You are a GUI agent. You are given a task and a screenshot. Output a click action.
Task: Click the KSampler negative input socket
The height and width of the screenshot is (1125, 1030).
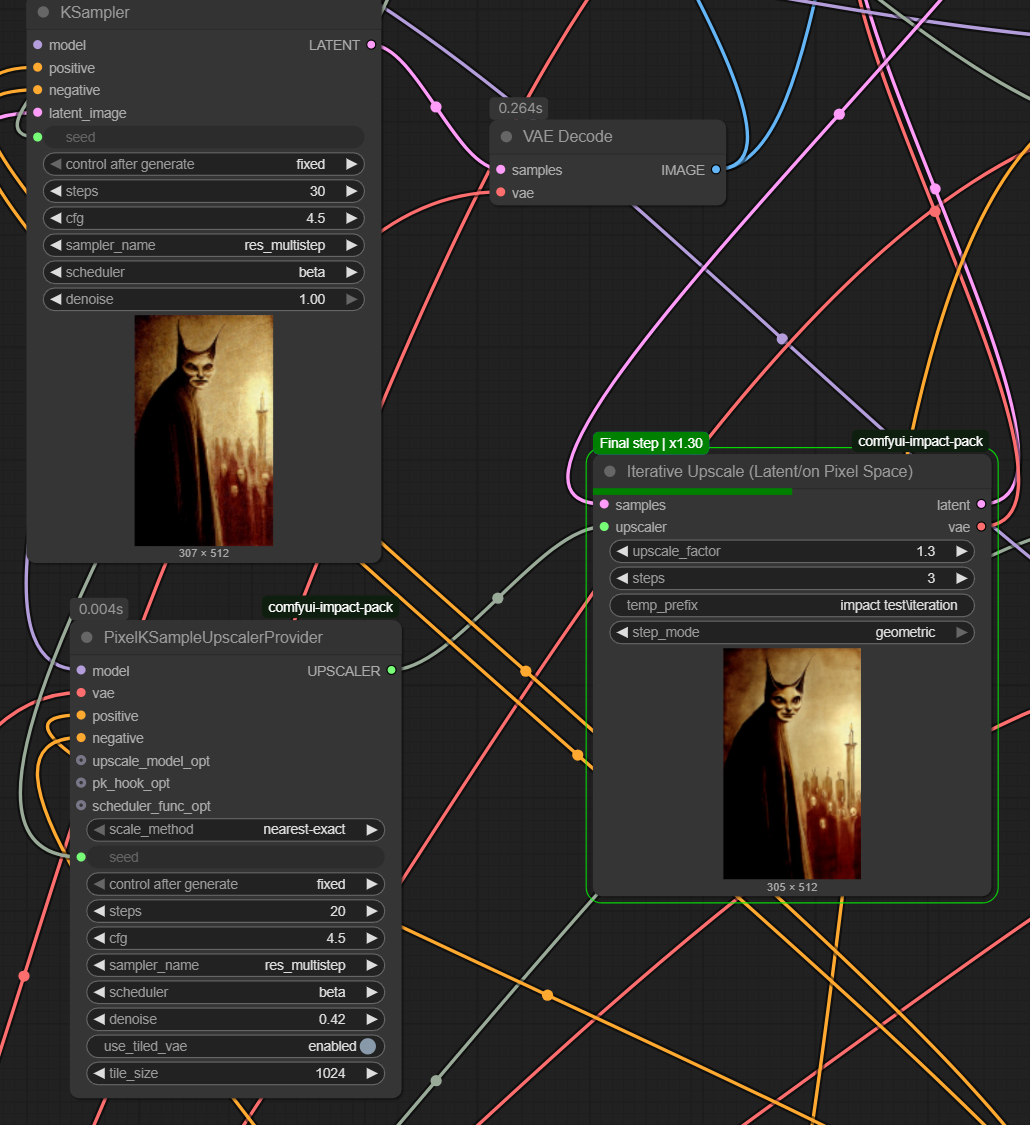click(38, 90)
